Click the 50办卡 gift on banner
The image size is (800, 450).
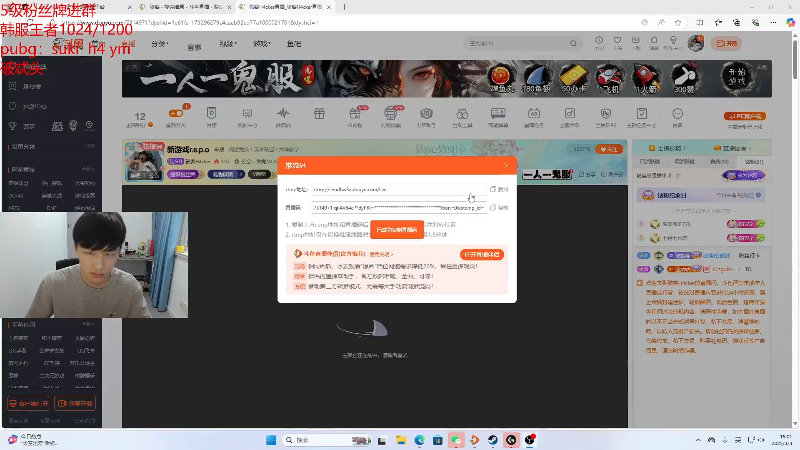(x=573, y=79)
